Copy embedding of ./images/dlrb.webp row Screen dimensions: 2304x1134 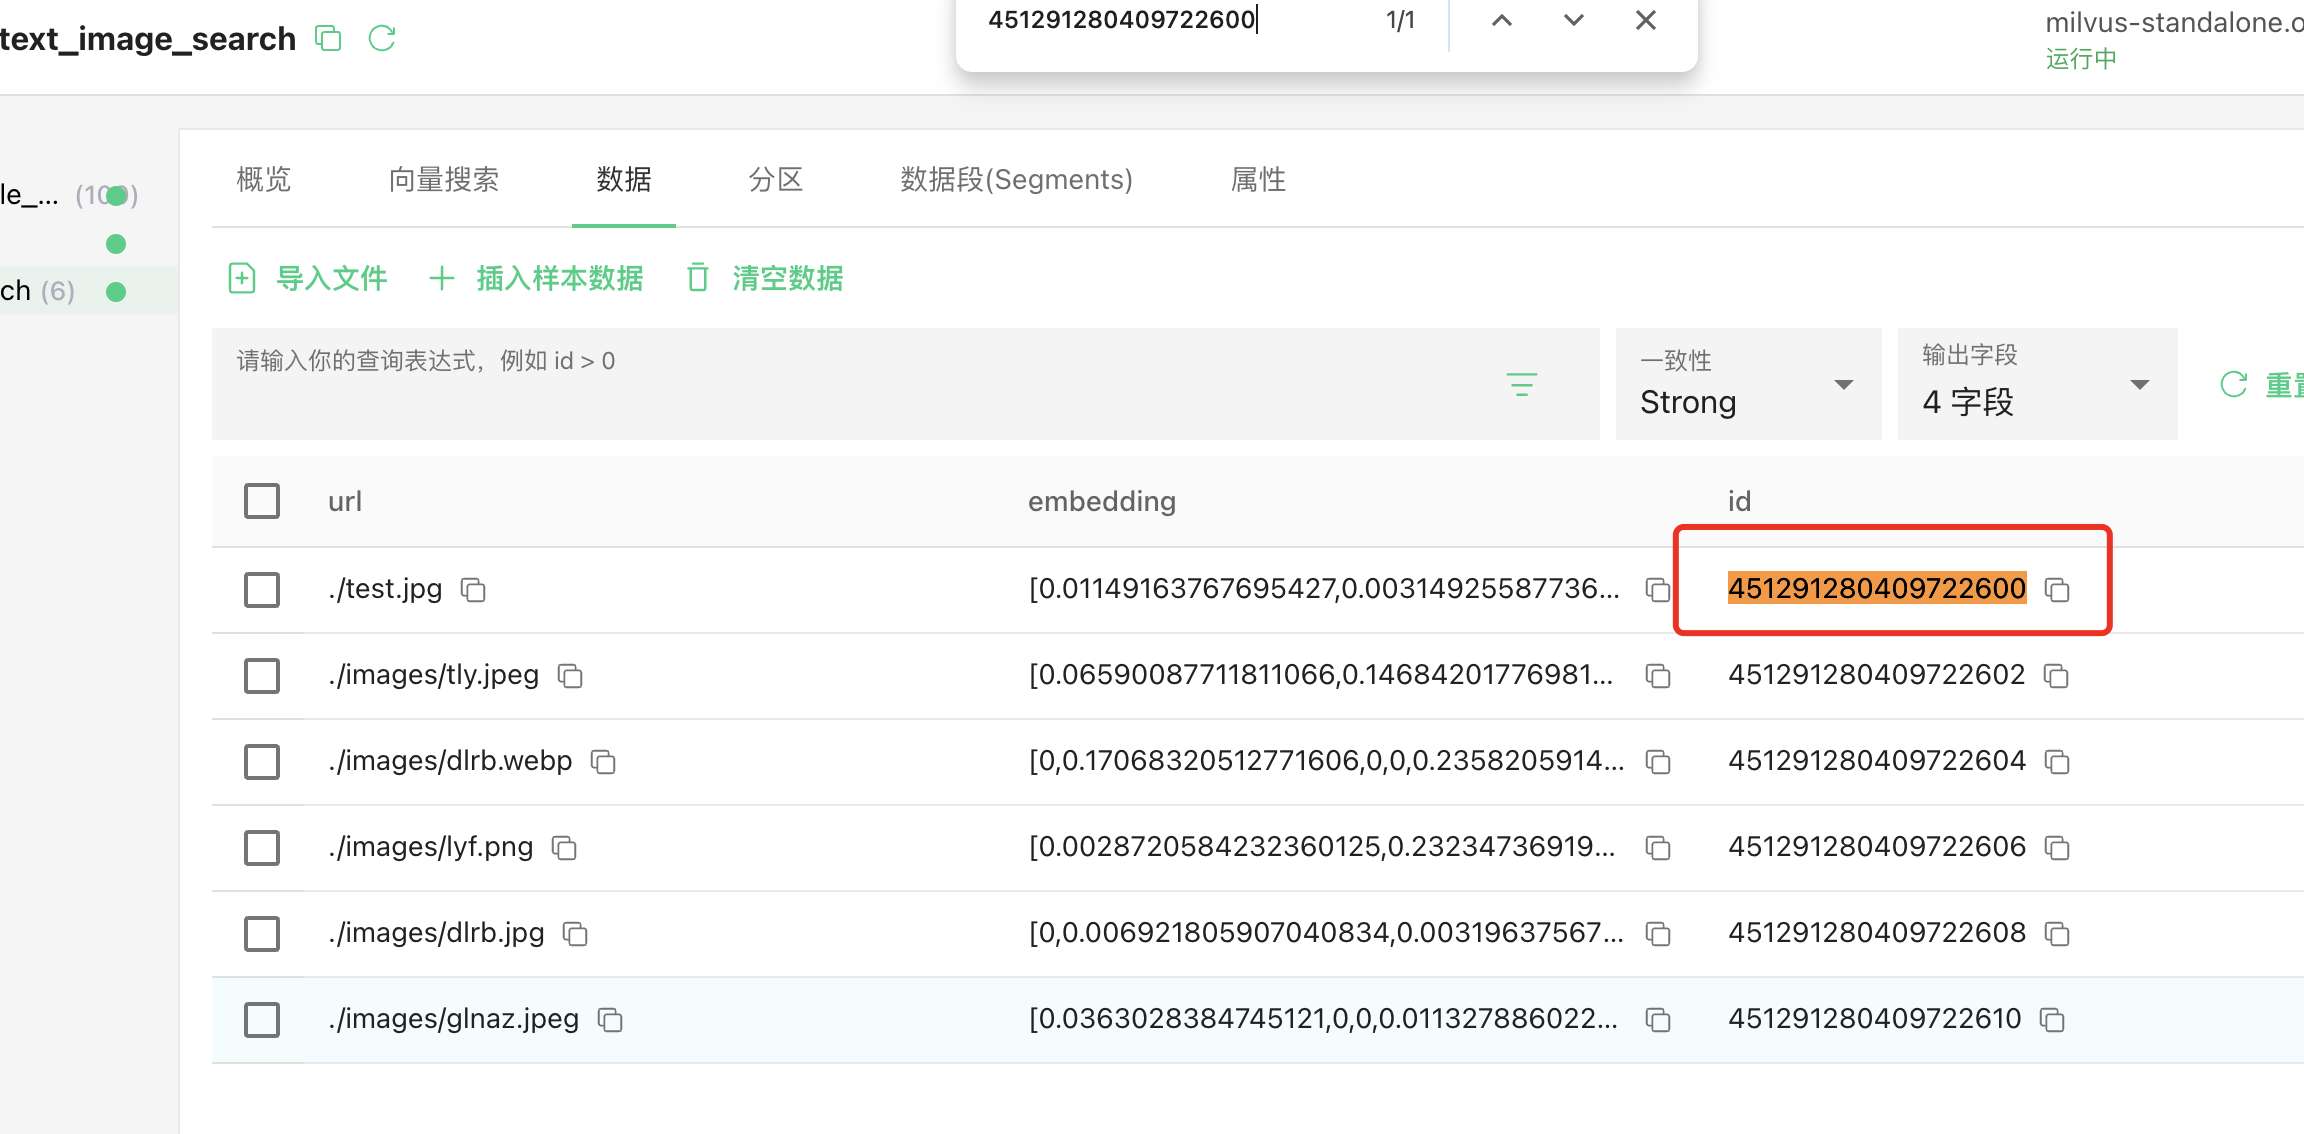click(x=1658, y=762)
